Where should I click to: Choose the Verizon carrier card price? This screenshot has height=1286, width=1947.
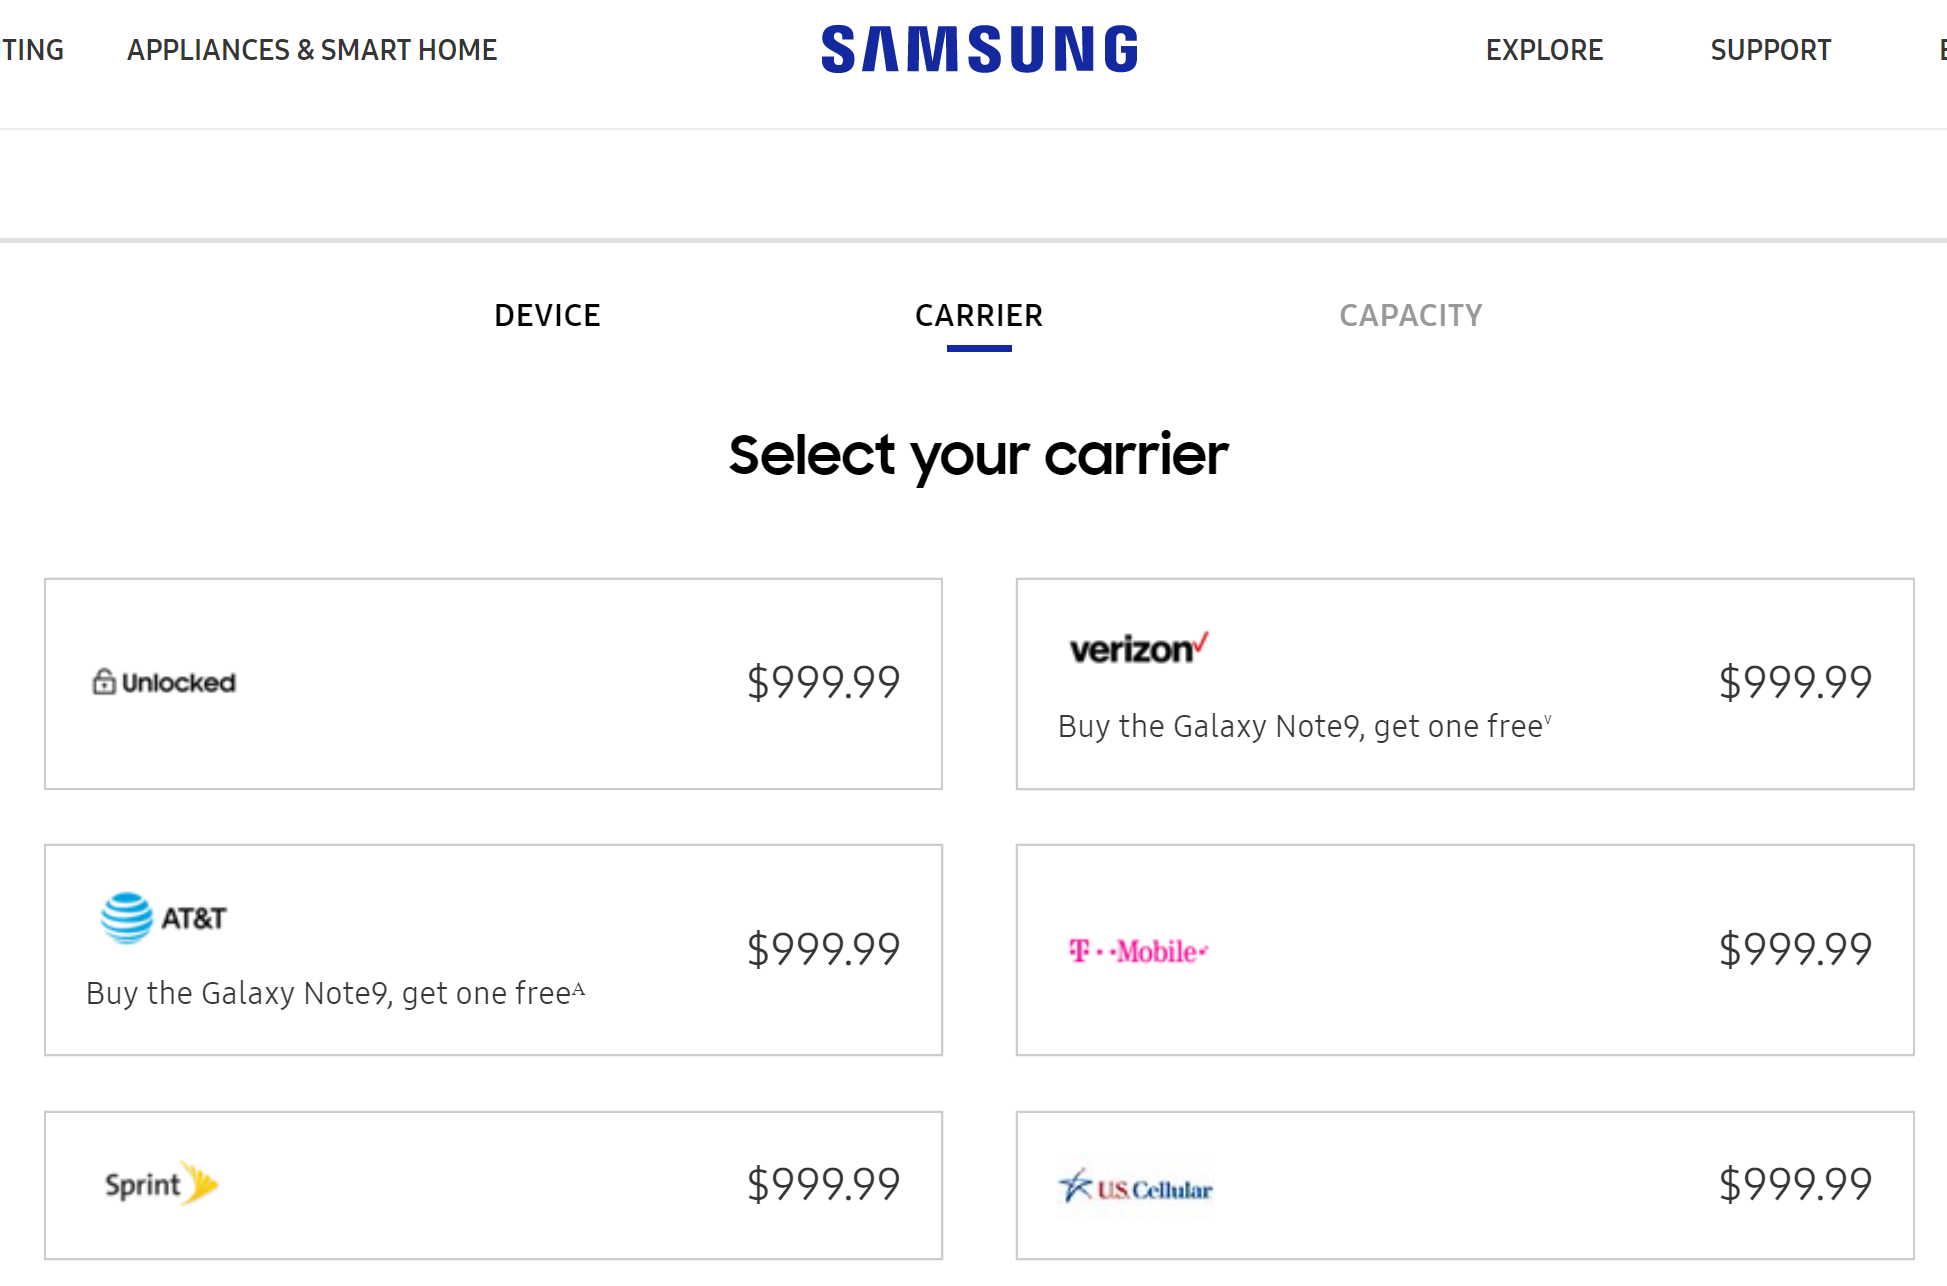click(x=1795, y=683)
